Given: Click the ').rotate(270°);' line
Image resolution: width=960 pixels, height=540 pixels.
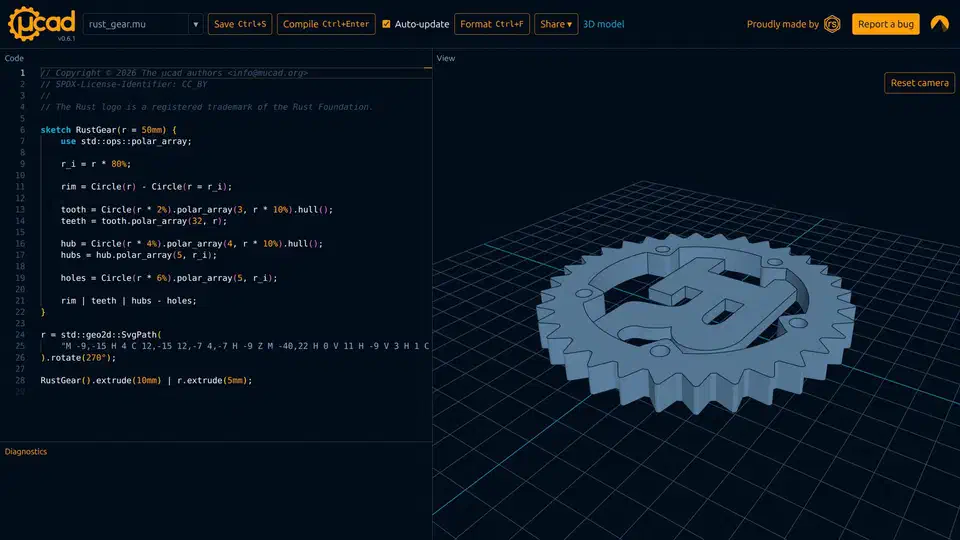Looking at the screenshot, I should [78, 358].
